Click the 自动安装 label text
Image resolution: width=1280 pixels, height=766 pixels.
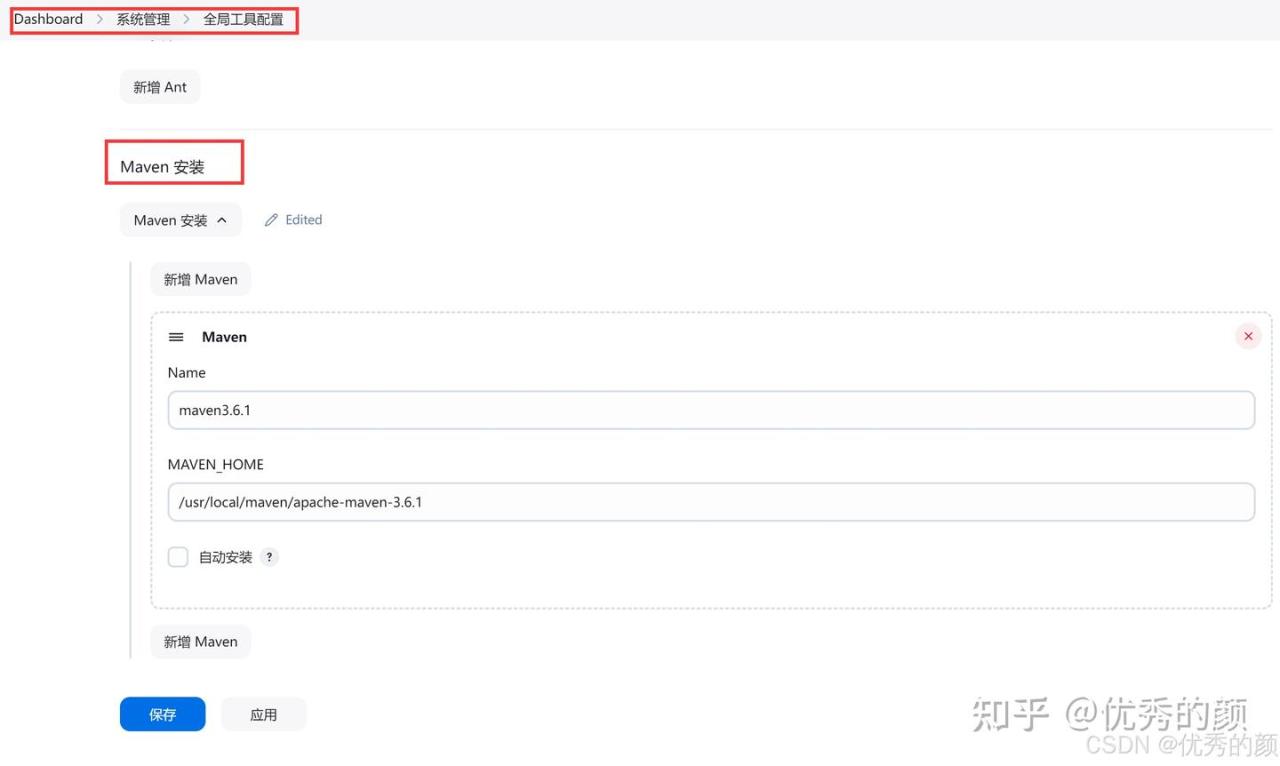tap(225, 557)
